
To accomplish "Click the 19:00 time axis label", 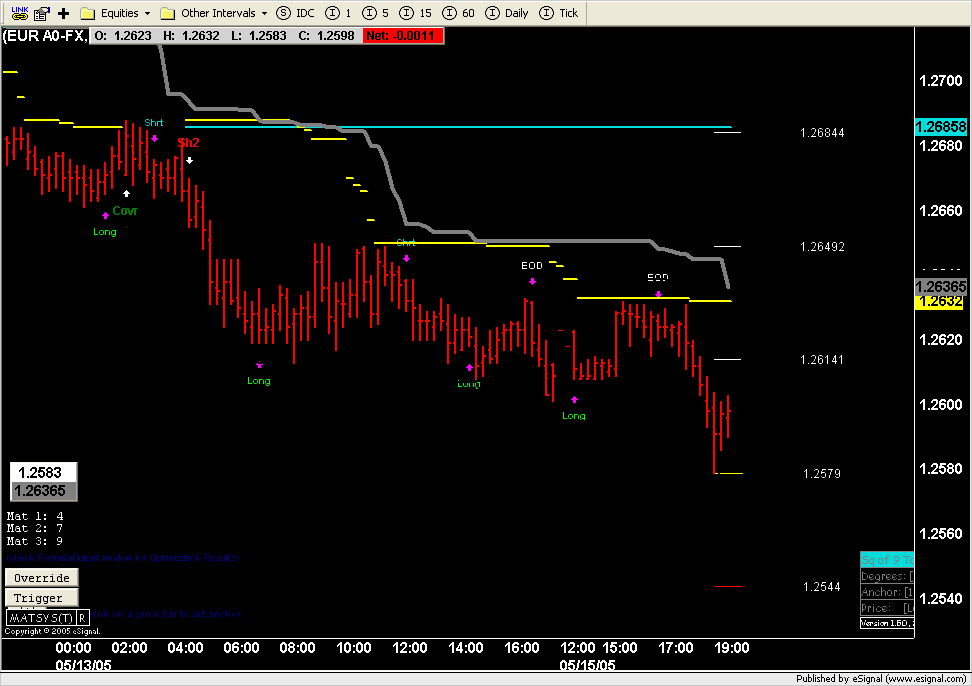I will coord(732,648).
